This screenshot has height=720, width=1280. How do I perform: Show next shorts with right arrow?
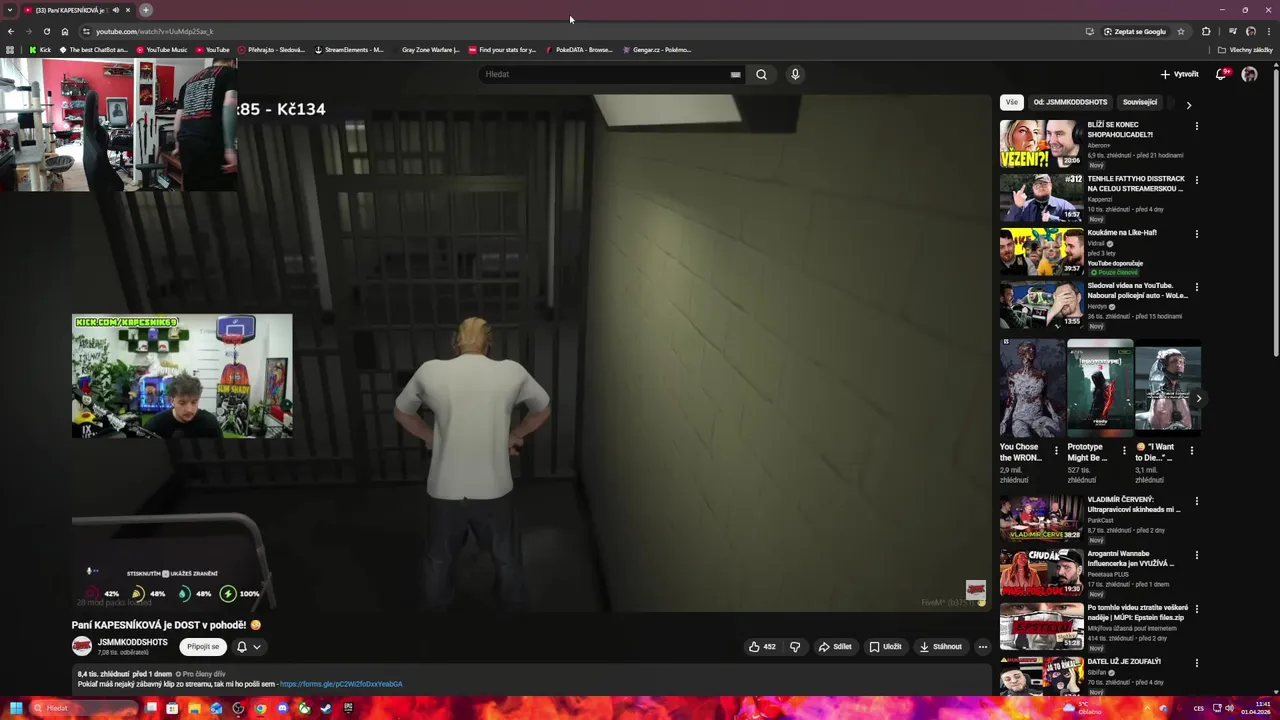(x=1199, y=398)
